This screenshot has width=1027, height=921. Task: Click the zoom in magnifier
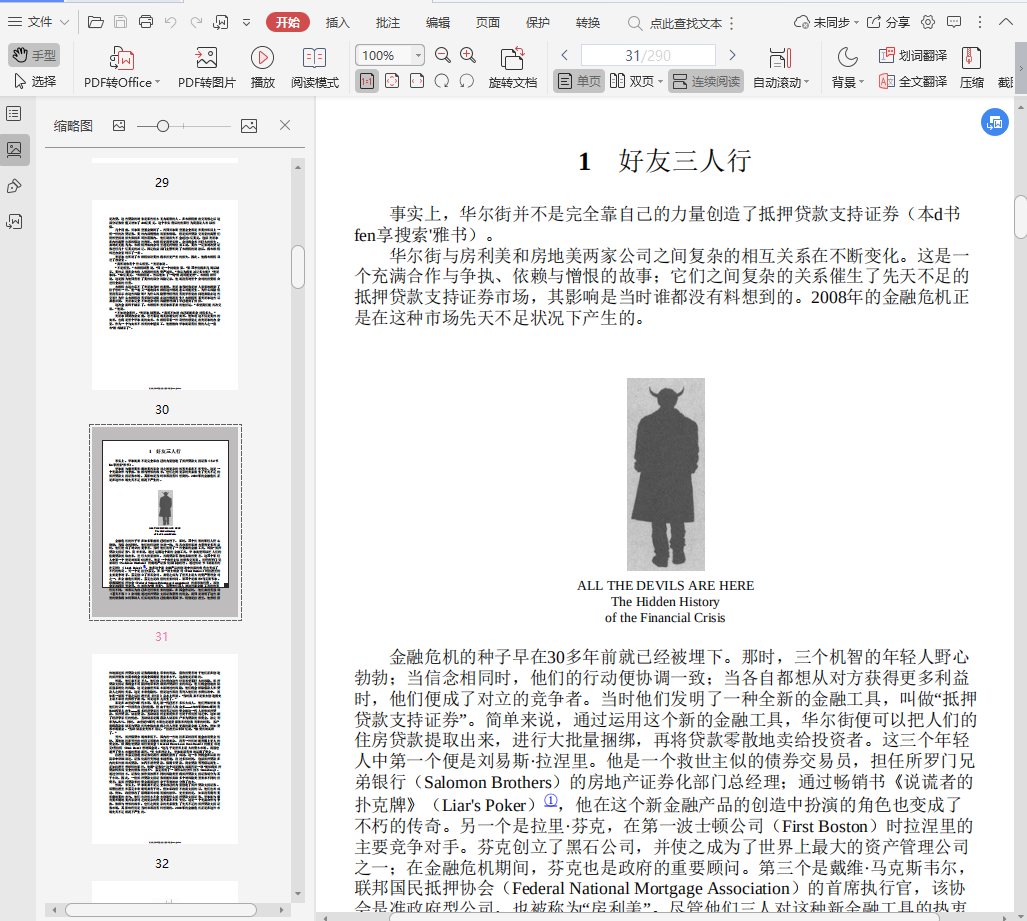point(468,55)
